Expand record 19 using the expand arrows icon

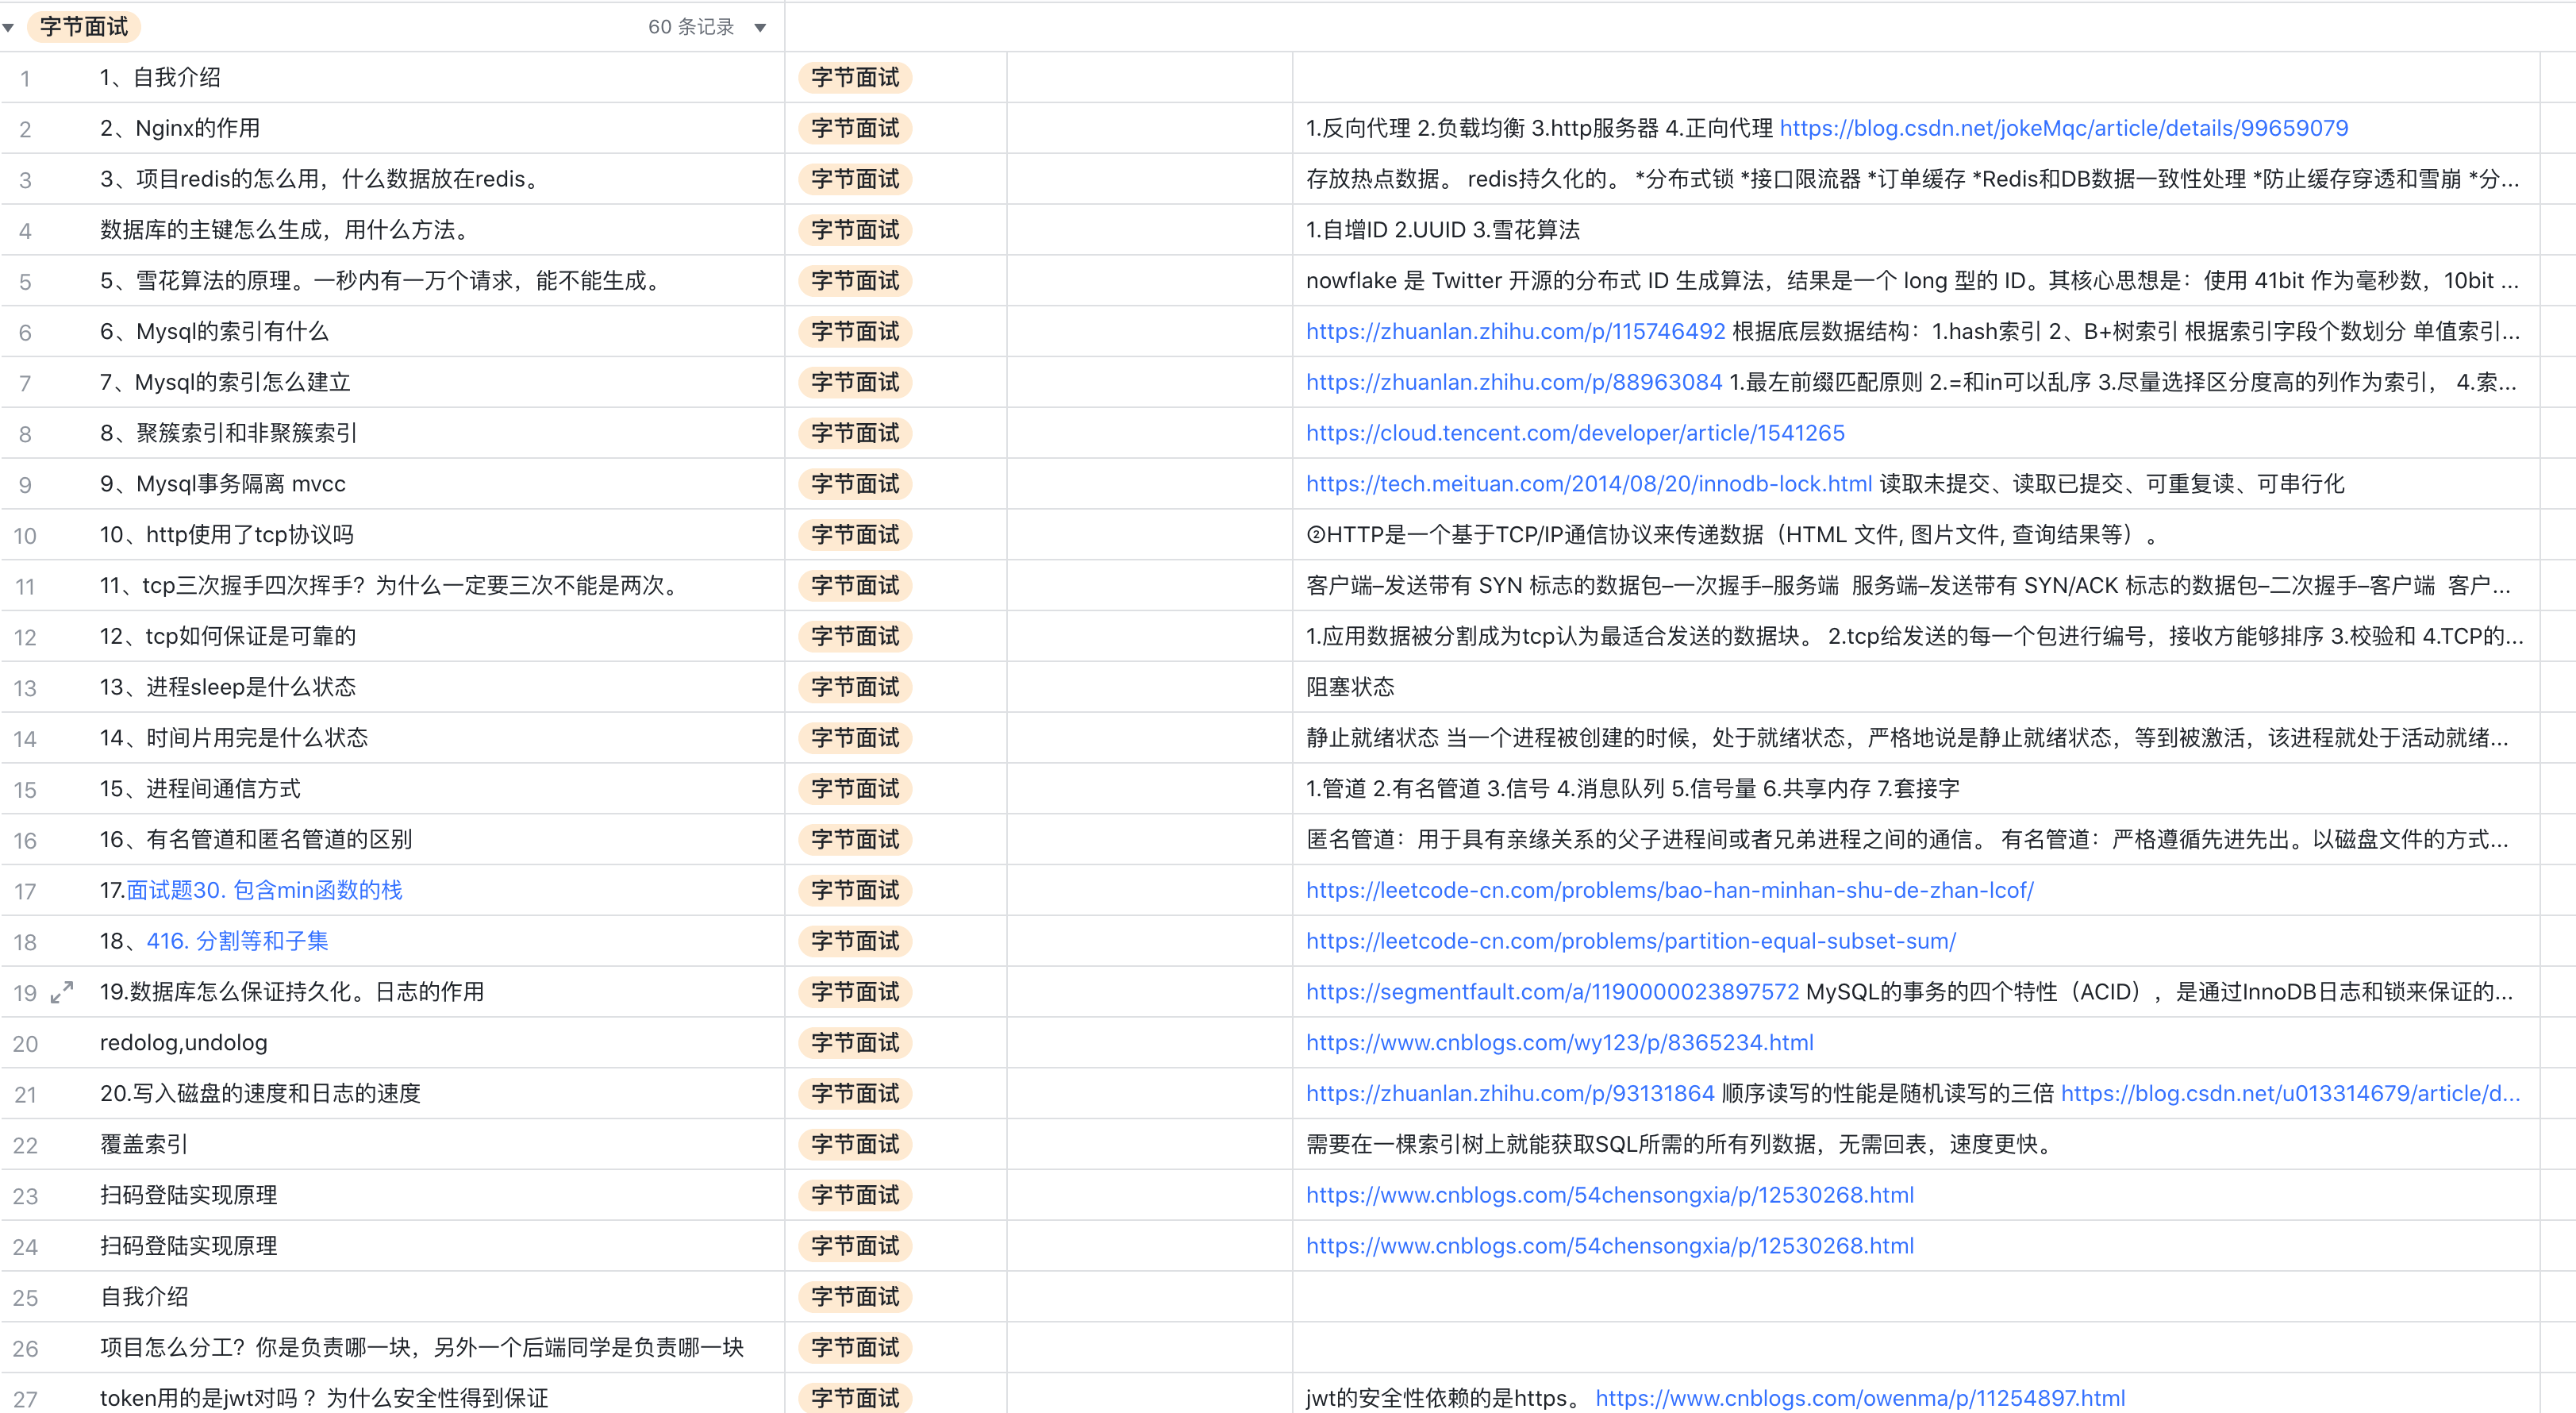tap(62, 992)
